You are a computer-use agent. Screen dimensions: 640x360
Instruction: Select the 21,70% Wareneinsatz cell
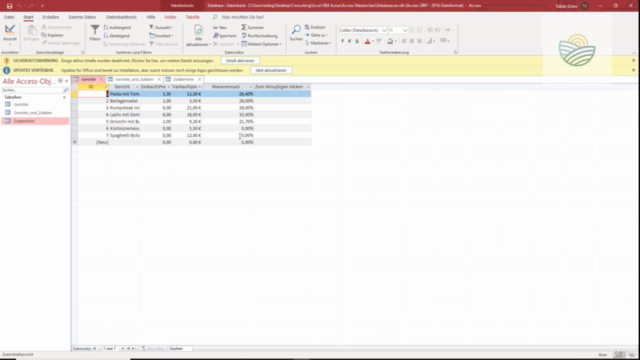(228, 122)
